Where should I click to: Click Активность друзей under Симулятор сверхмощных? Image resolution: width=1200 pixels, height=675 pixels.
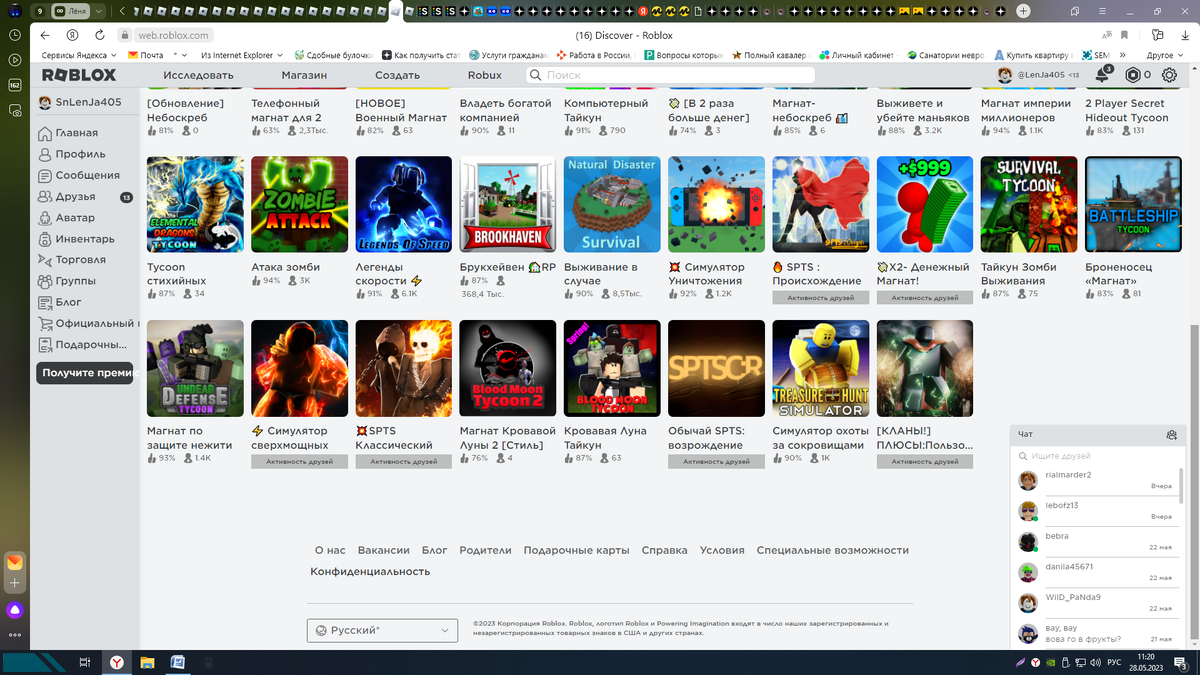300,462
